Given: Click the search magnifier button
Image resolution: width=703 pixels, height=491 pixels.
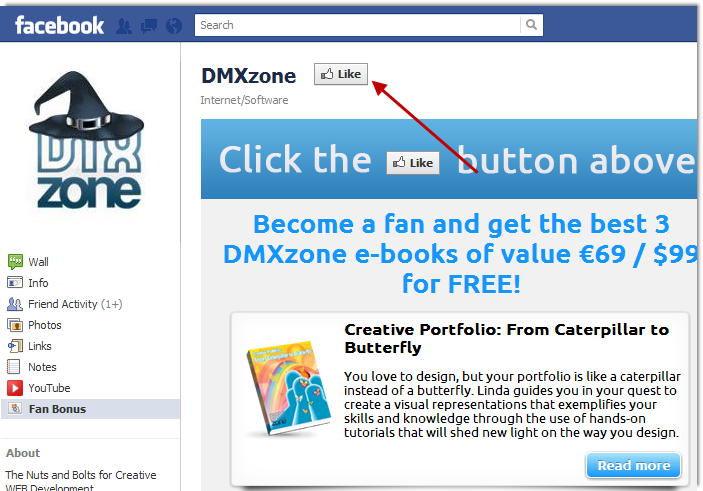Looking at the screenshot, I should [531, 25].
